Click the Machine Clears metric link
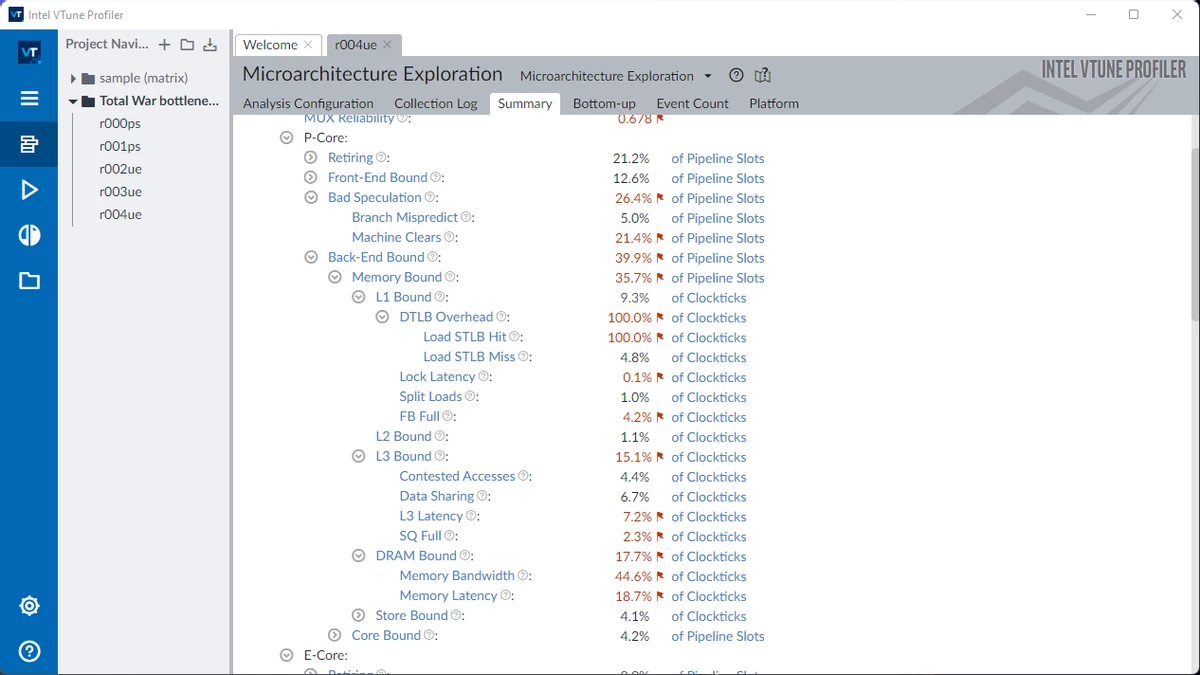The height and width of the screenshot is (675, 1200). [396, 238]
